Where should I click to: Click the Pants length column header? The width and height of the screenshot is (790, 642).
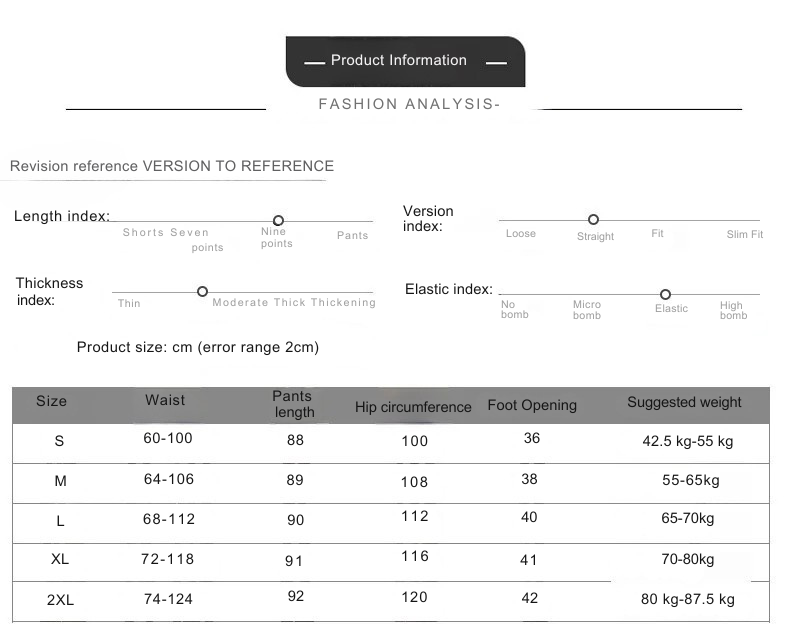click(x=293, y=404)
